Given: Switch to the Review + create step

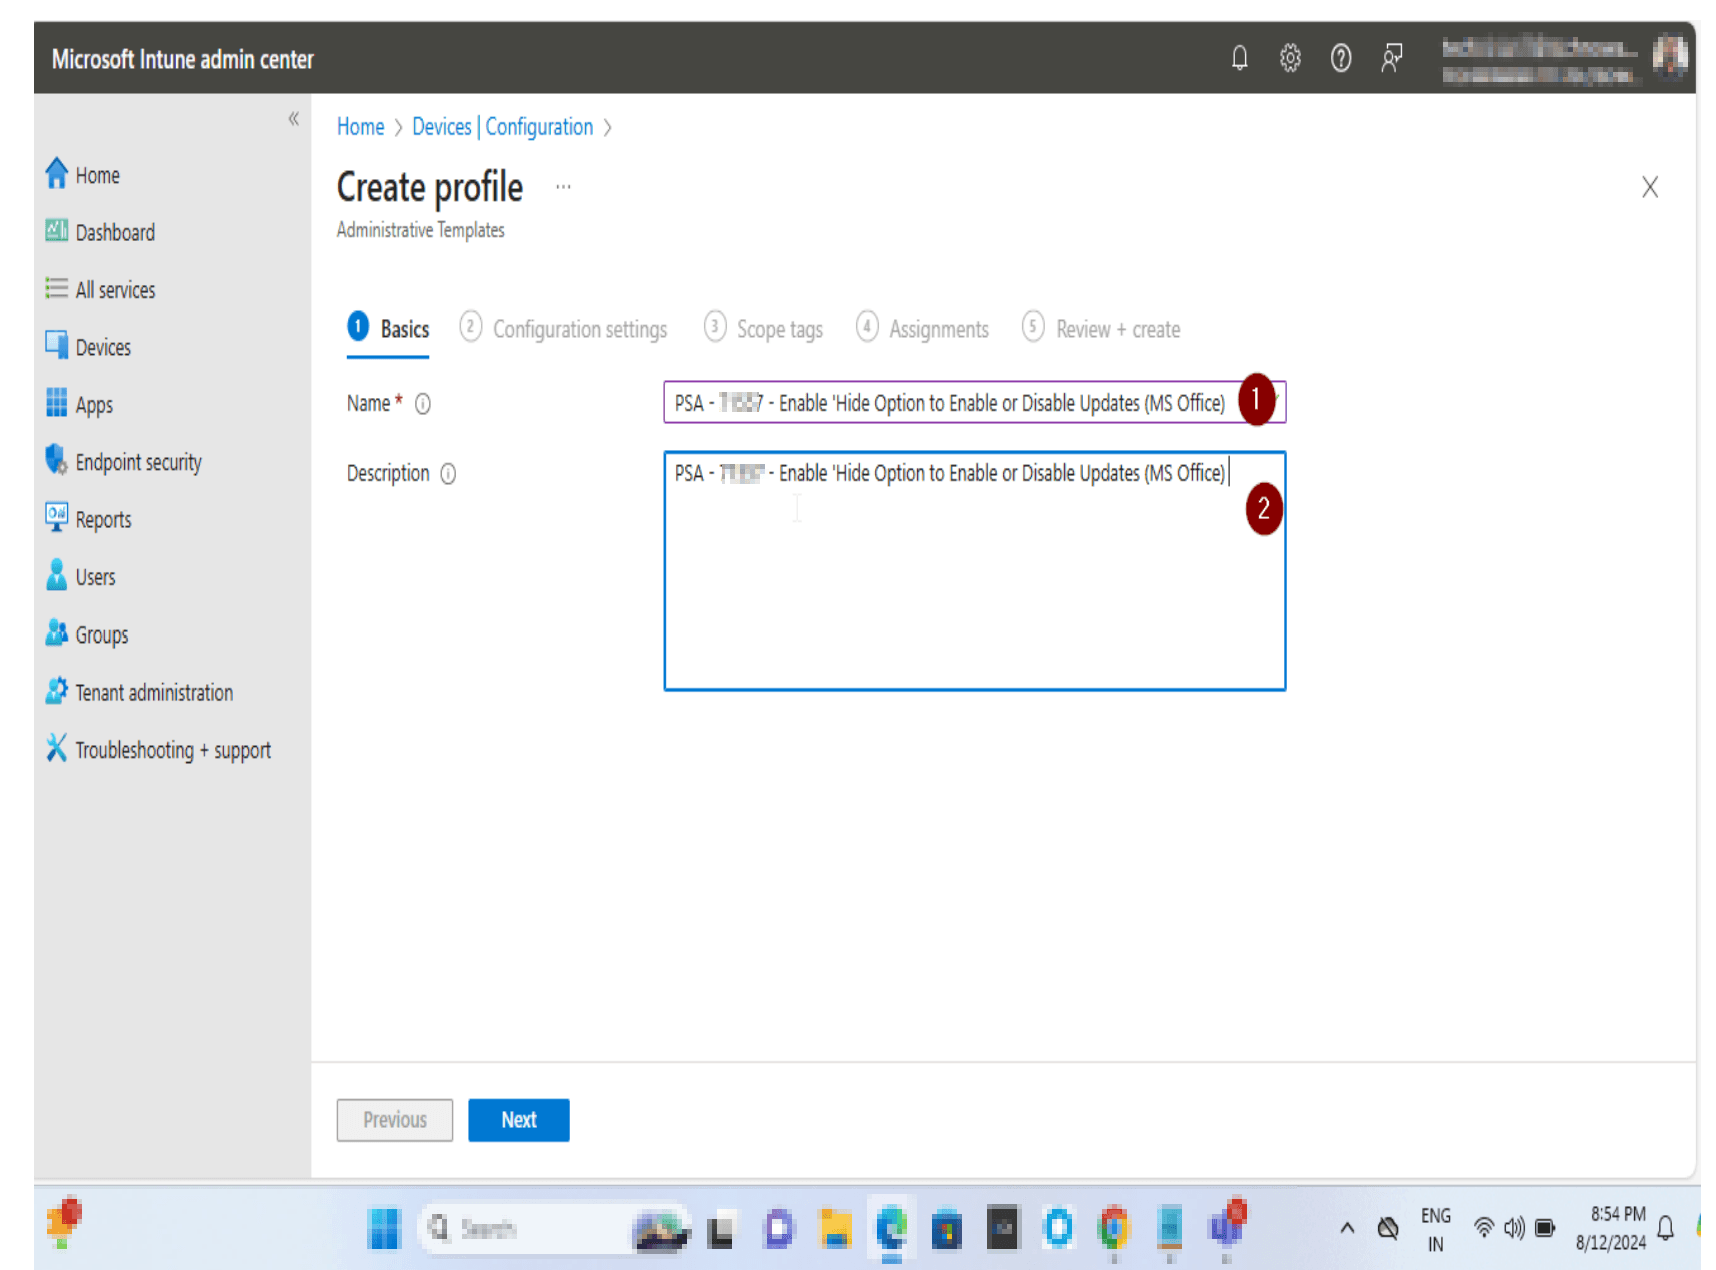Looking at the screenshot, I should click(x=1101, y=329).
